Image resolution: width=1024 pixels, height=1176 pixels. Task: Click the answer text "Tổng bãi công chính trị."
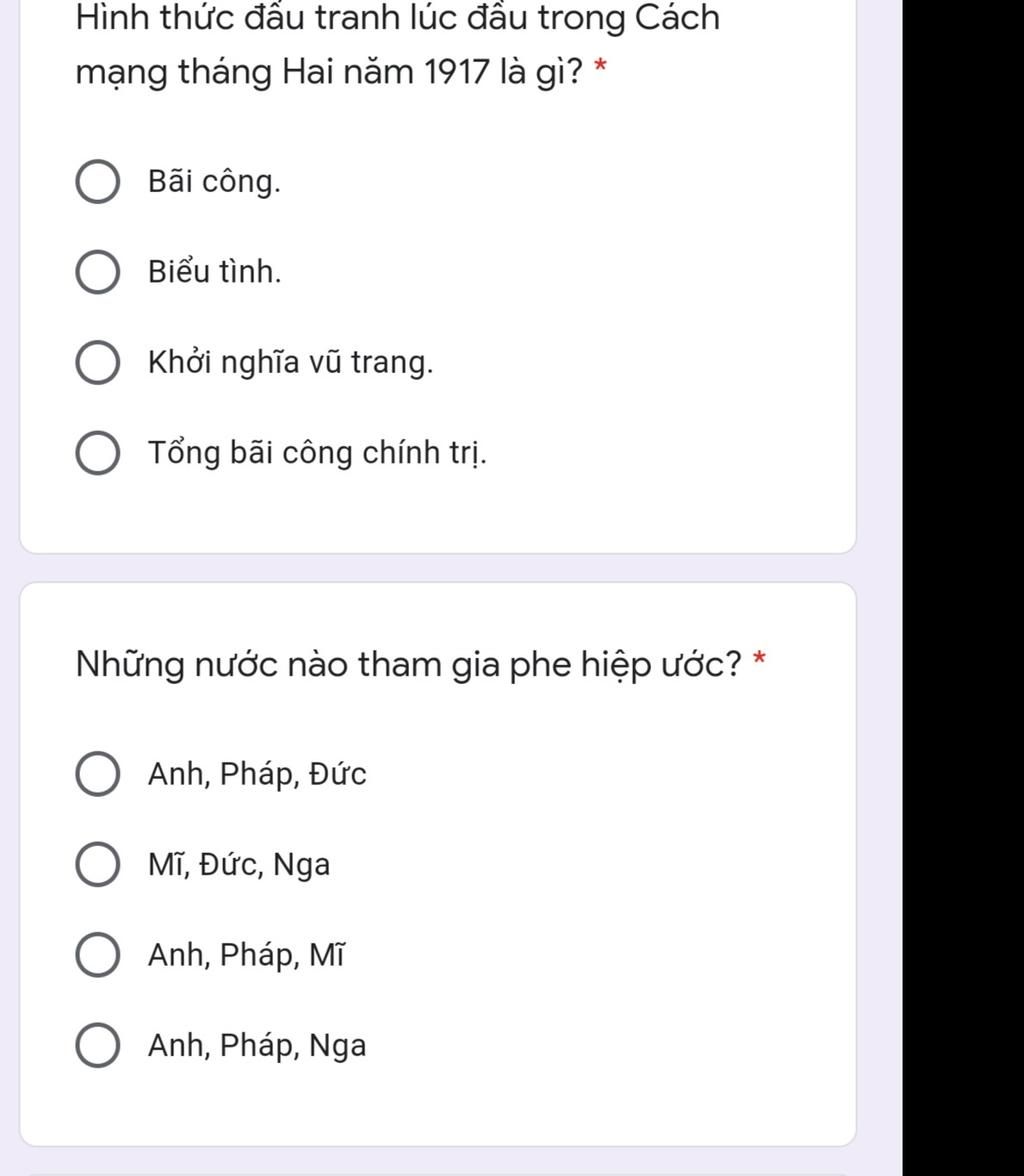pos(318,453)
